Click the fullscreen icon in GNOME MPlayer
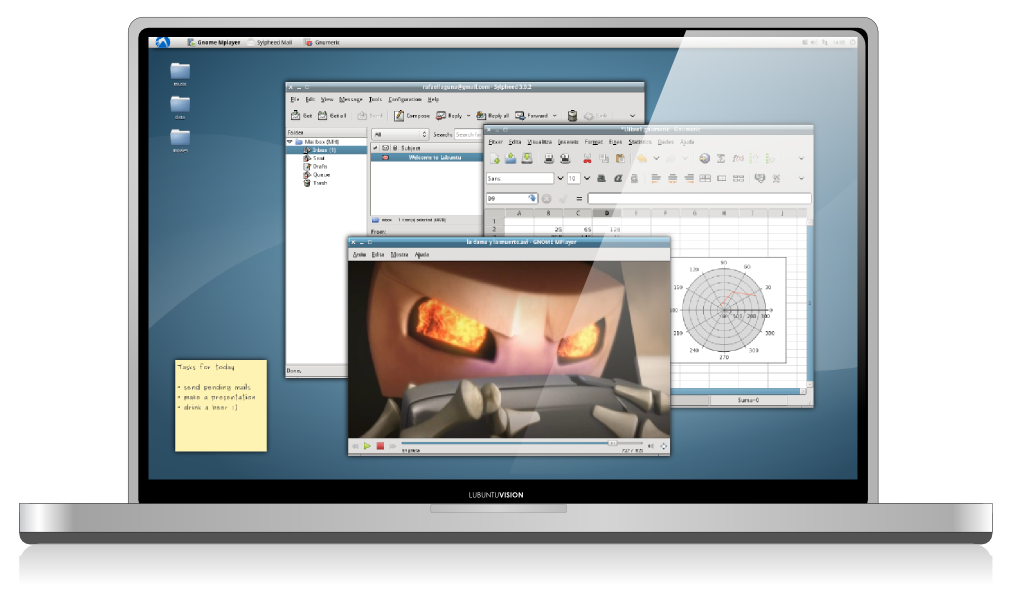The image size is (1011, 605). [663, 446]
